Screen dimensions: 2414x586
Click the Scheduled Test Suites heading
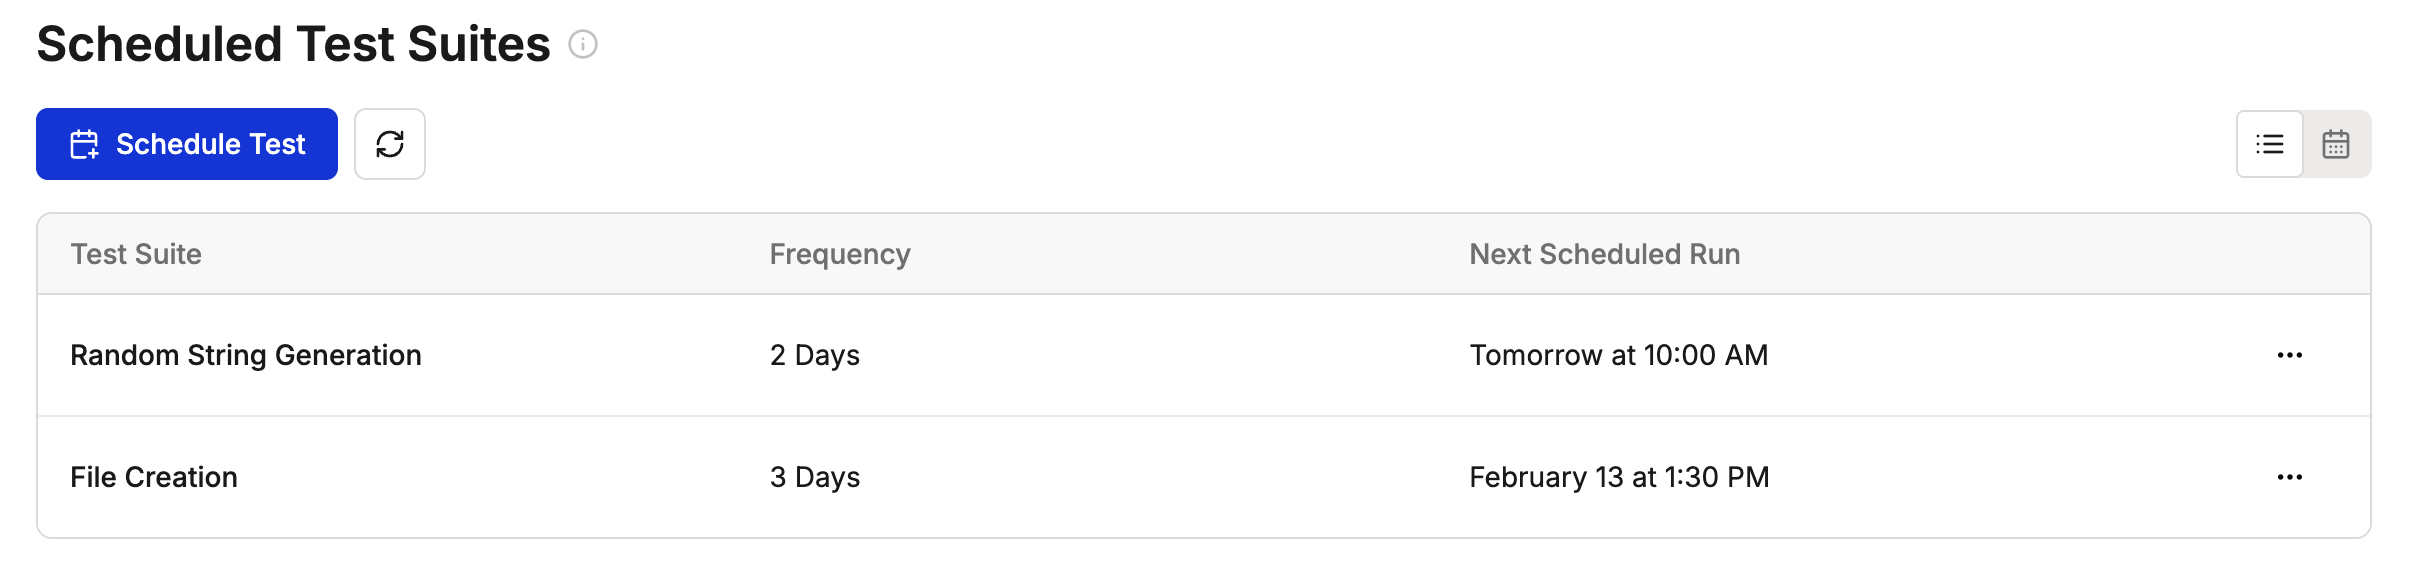click(x=293, y=44)
